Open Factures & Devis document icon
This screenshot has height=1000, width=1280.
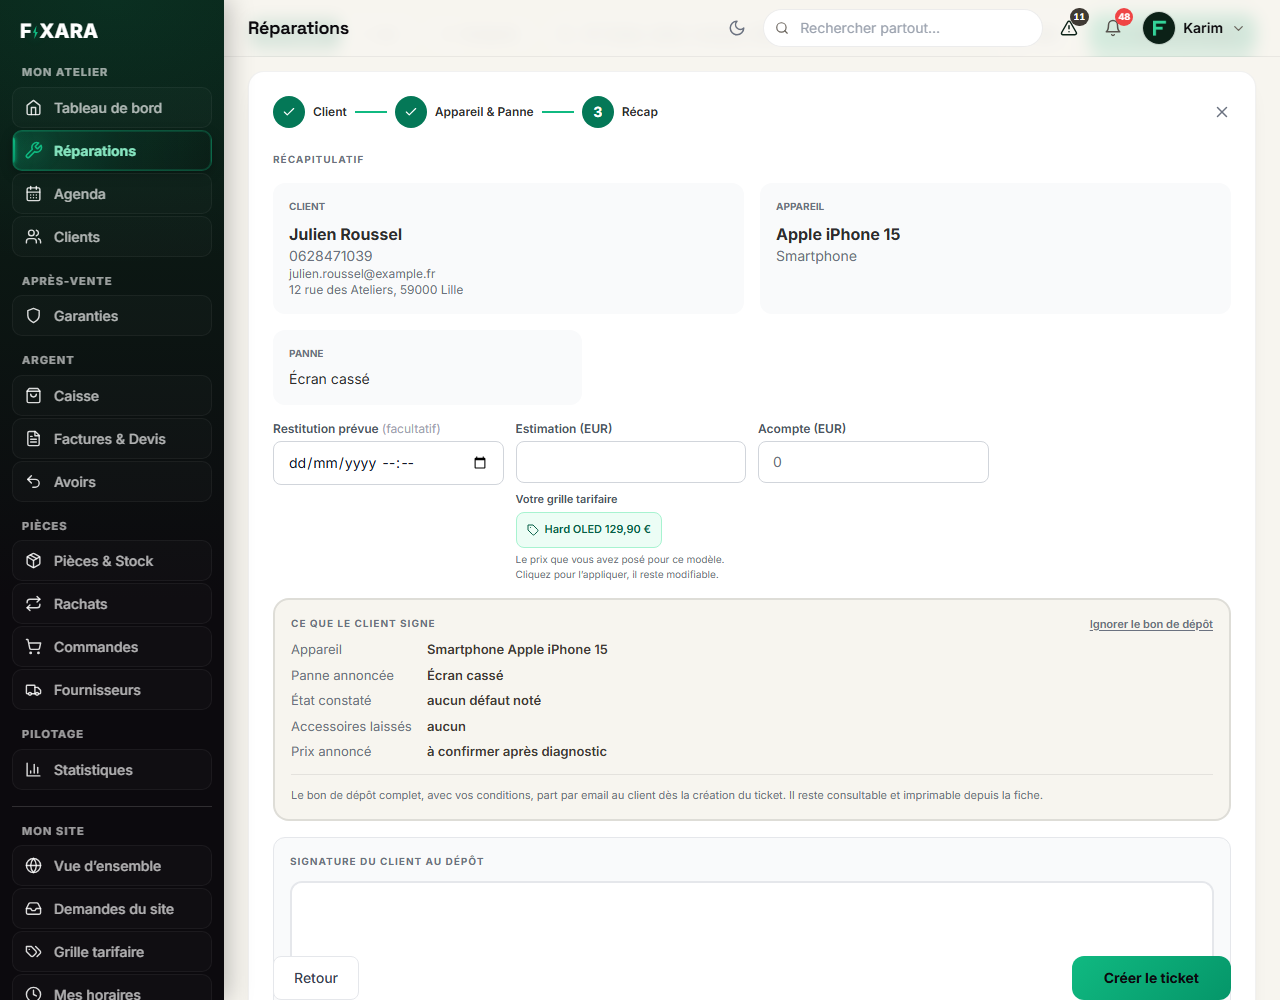pyautogui.click(x=34, y=439)
